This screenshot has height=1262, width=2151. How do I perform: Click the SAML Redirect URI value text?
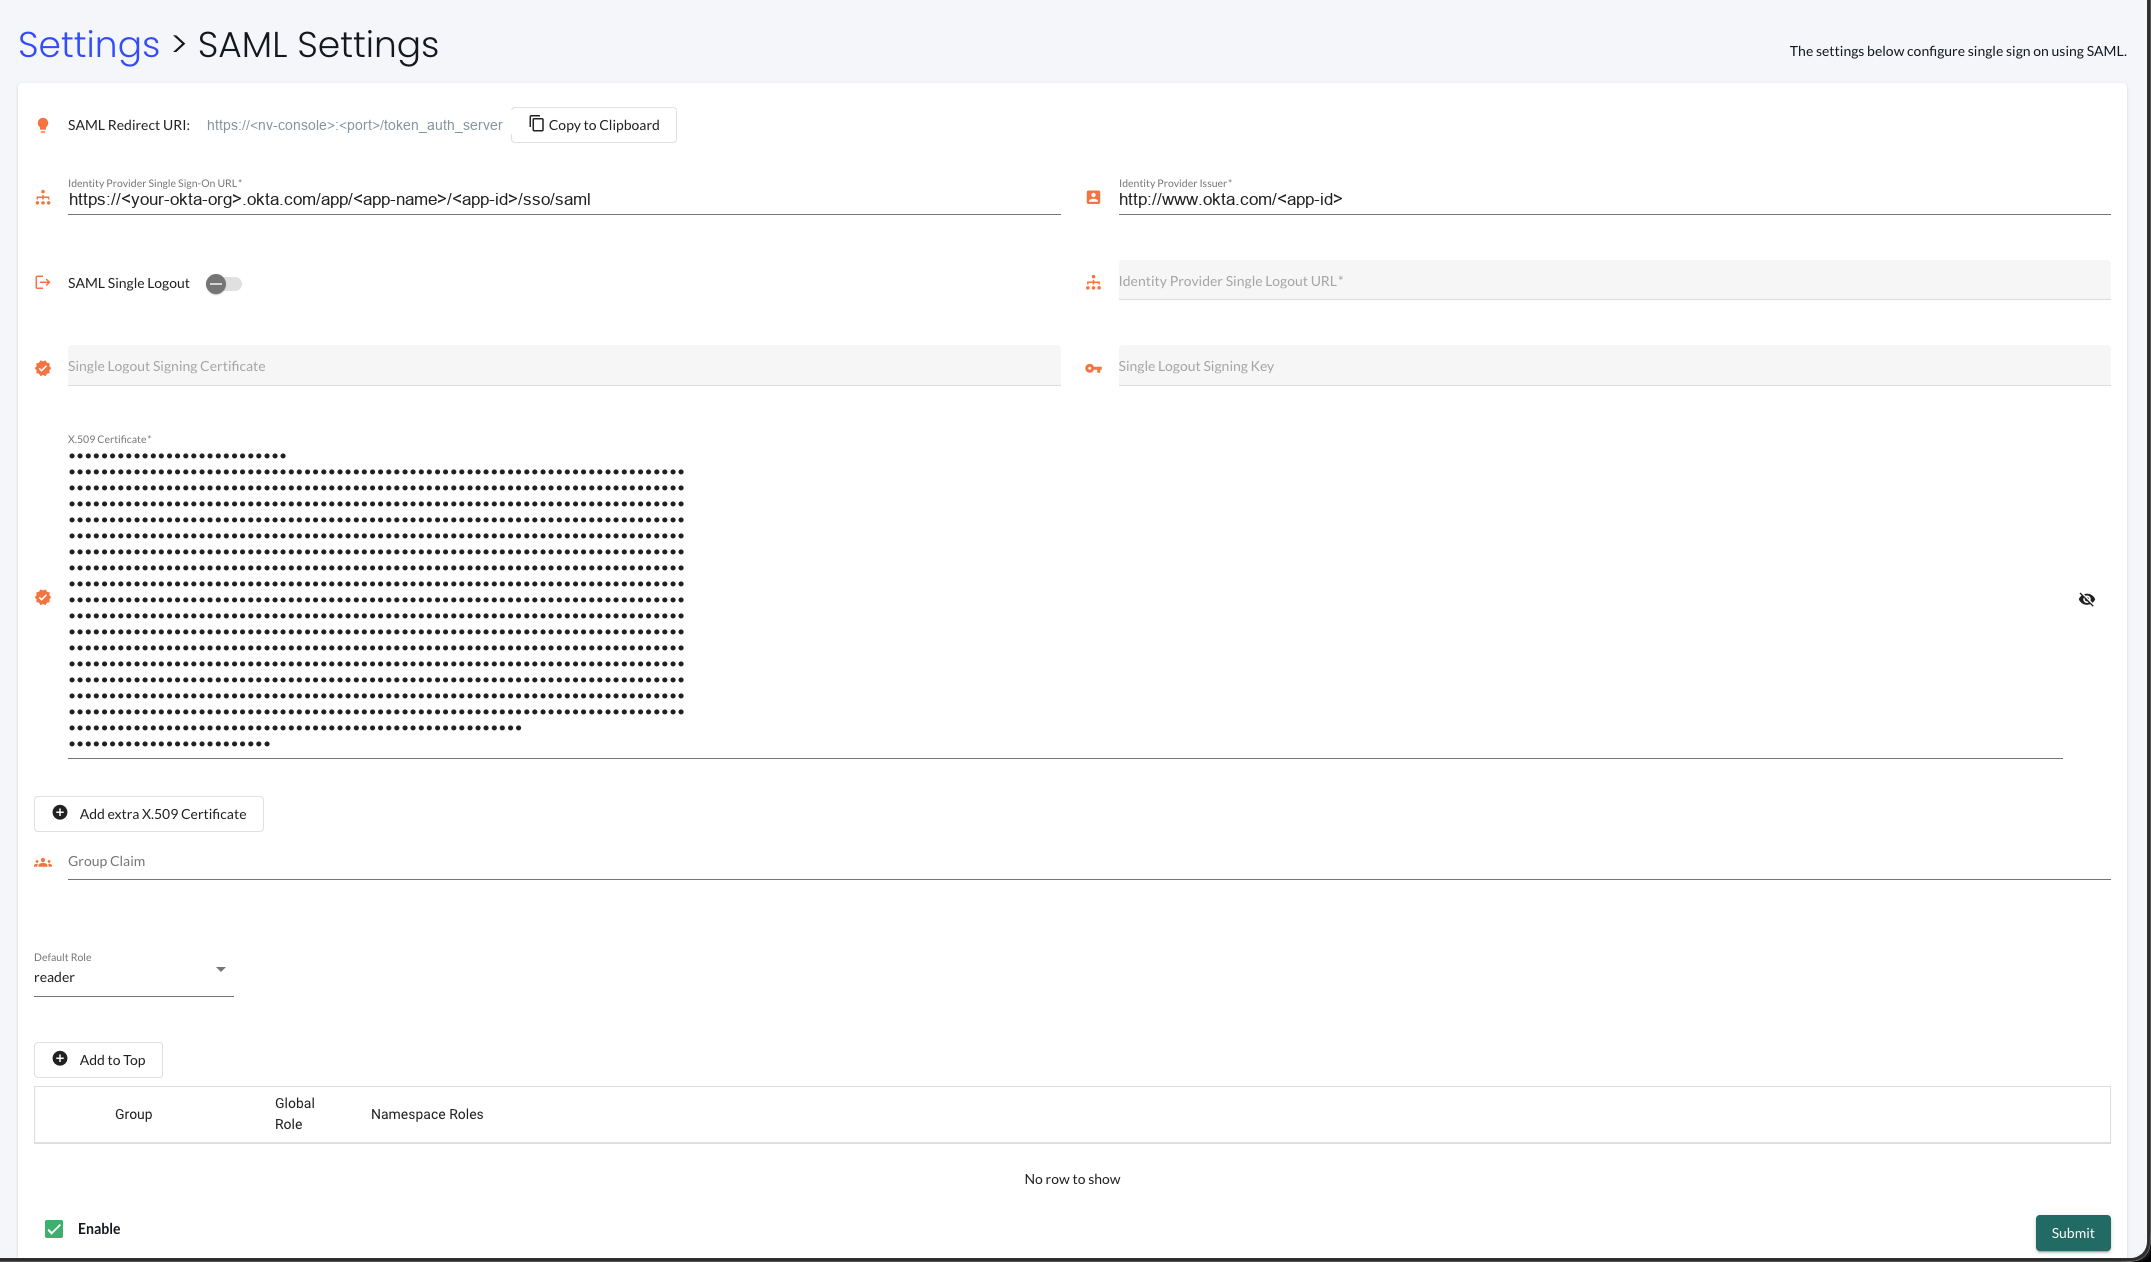(x=354, y=125)
